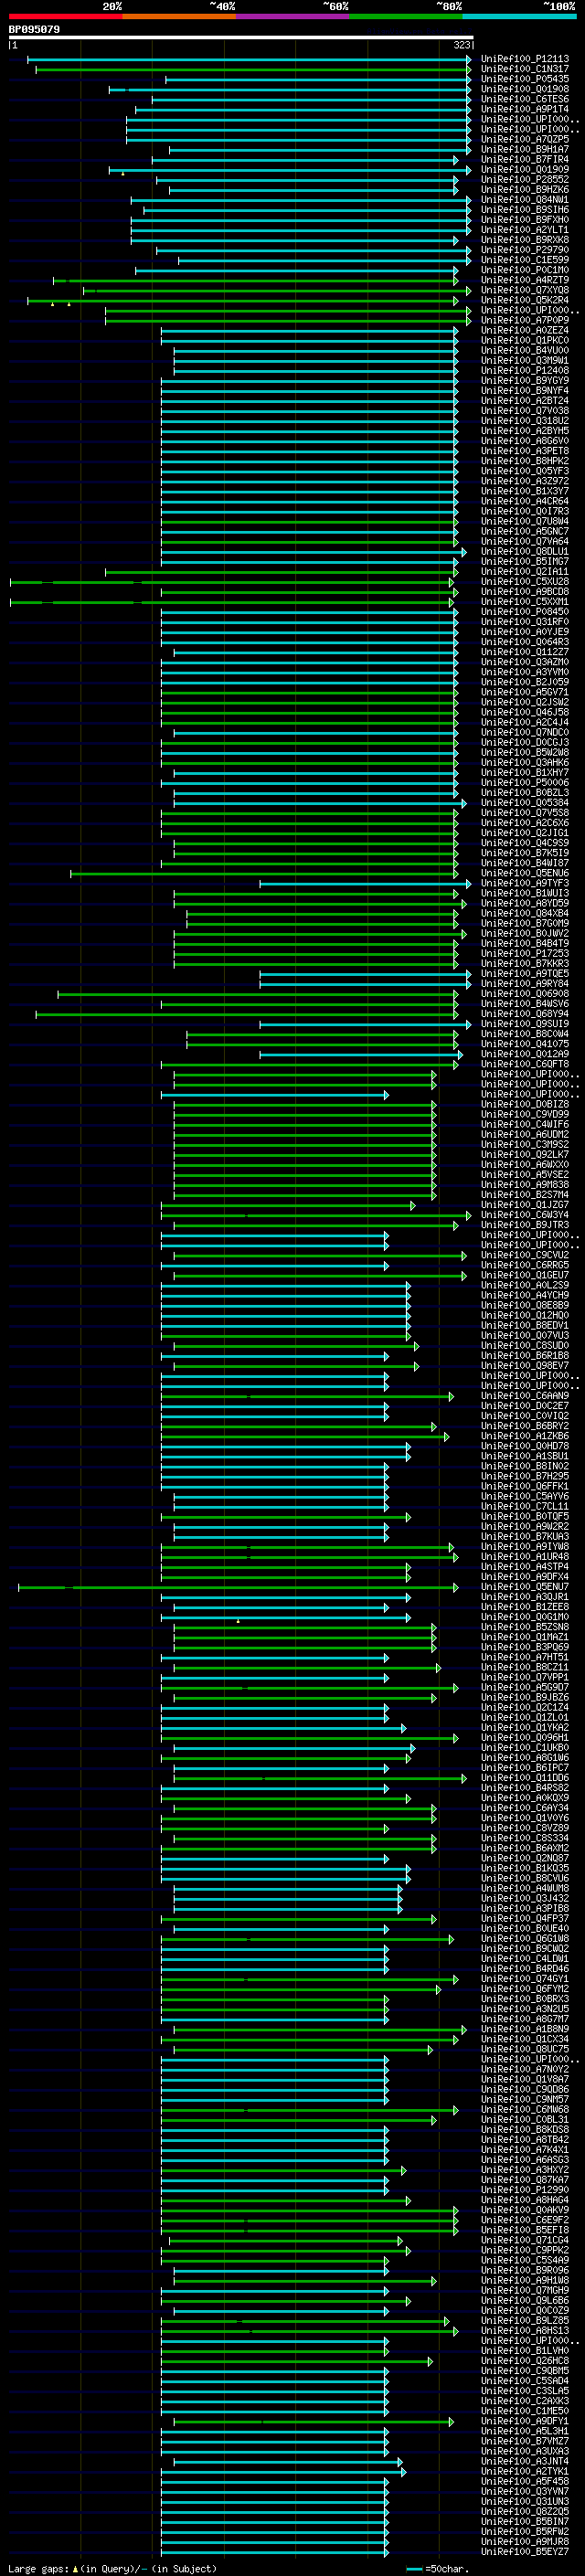Select the UniRef100_Q31UN3 label

tap(525, 2503)
